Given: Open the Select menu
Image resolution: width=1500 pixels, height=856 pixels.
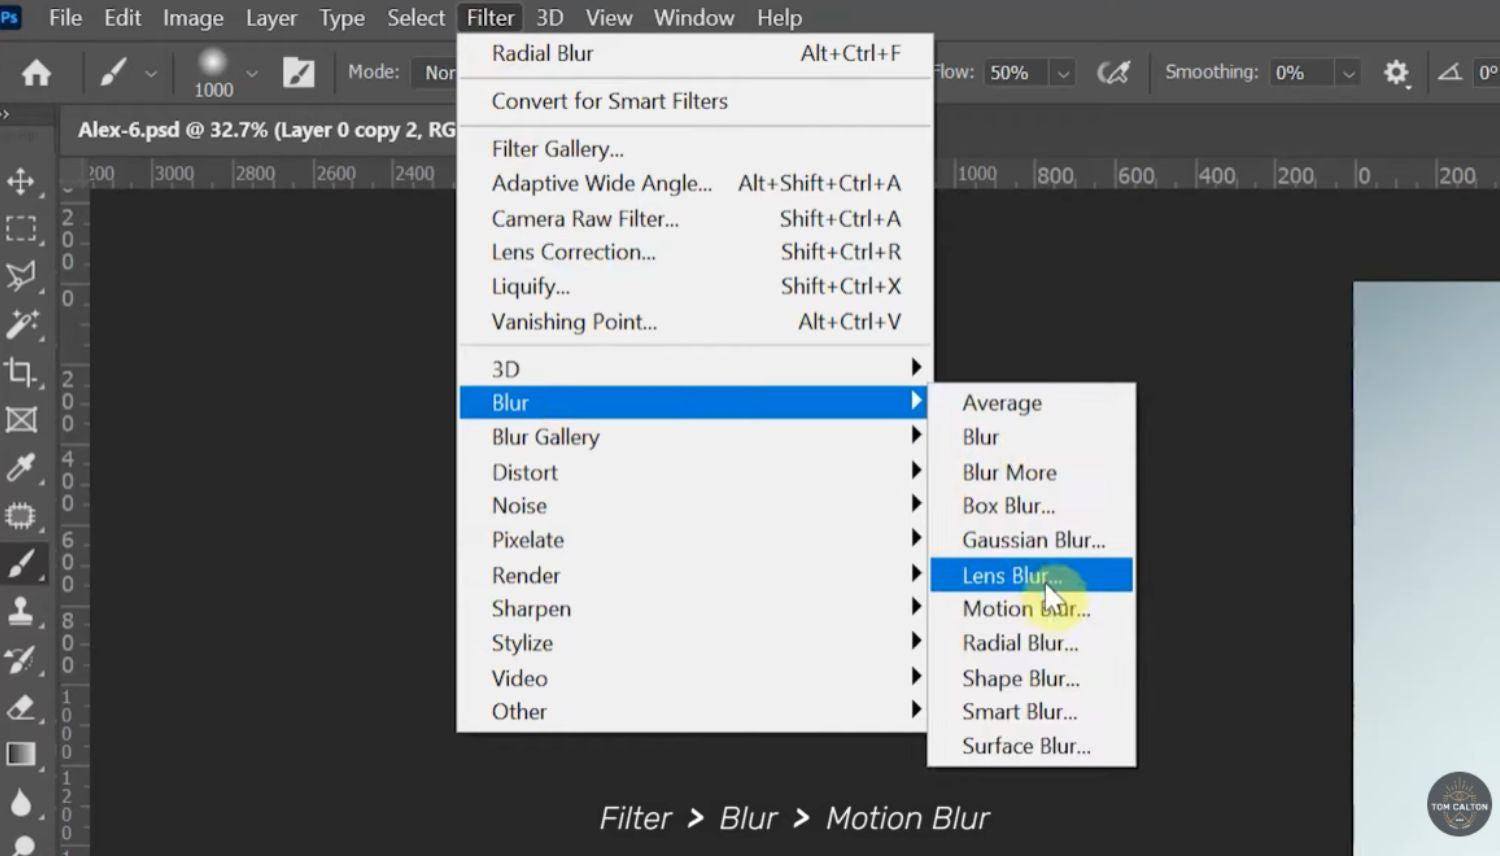Looking at the screenshot, I should click(416, 18).
